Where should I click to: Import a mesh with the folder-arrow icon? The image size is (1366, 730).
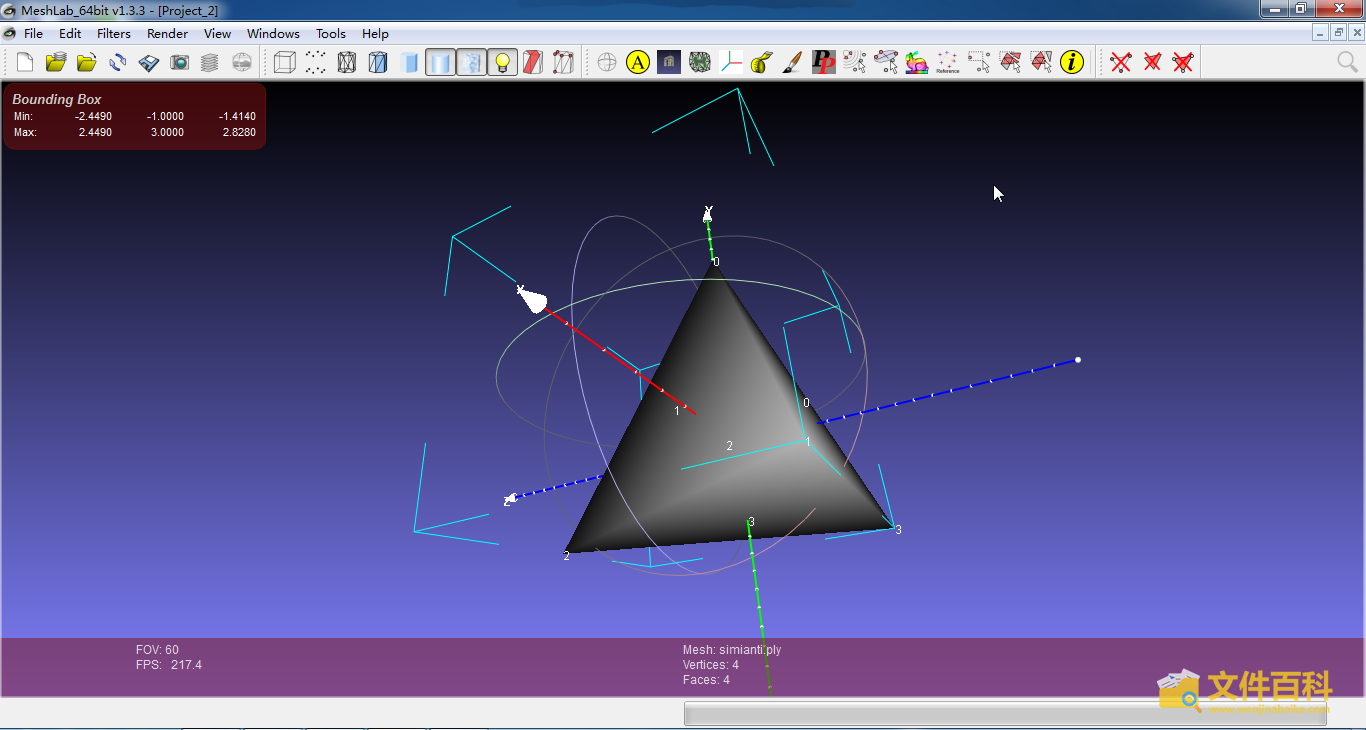tap(87, 63)
